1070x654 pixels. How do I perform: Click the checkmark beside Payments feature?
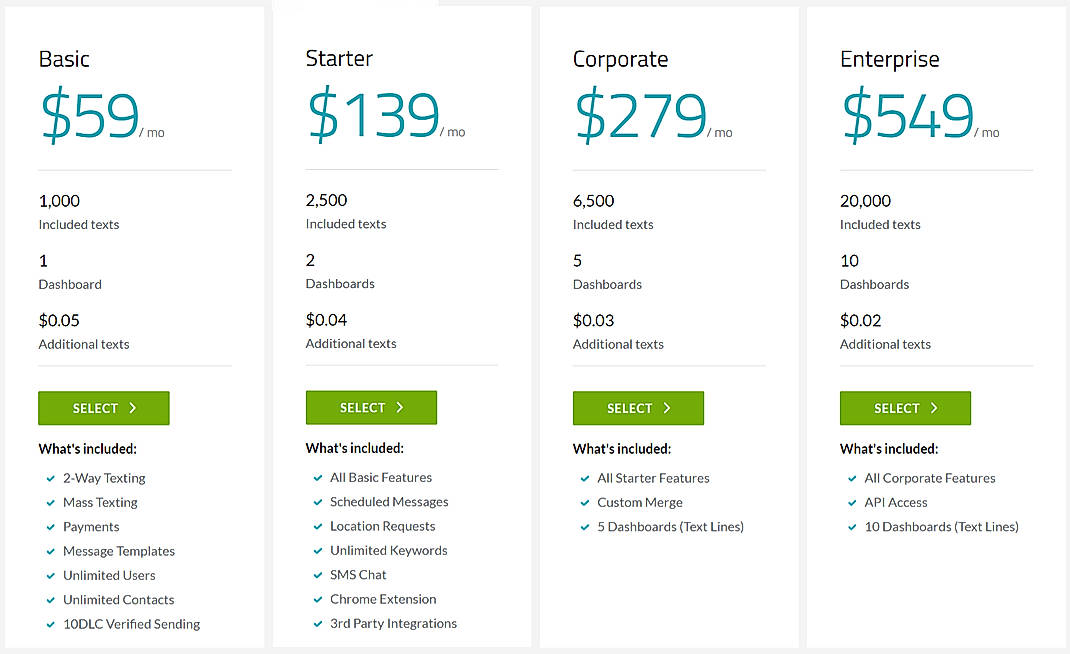(50, 526)
